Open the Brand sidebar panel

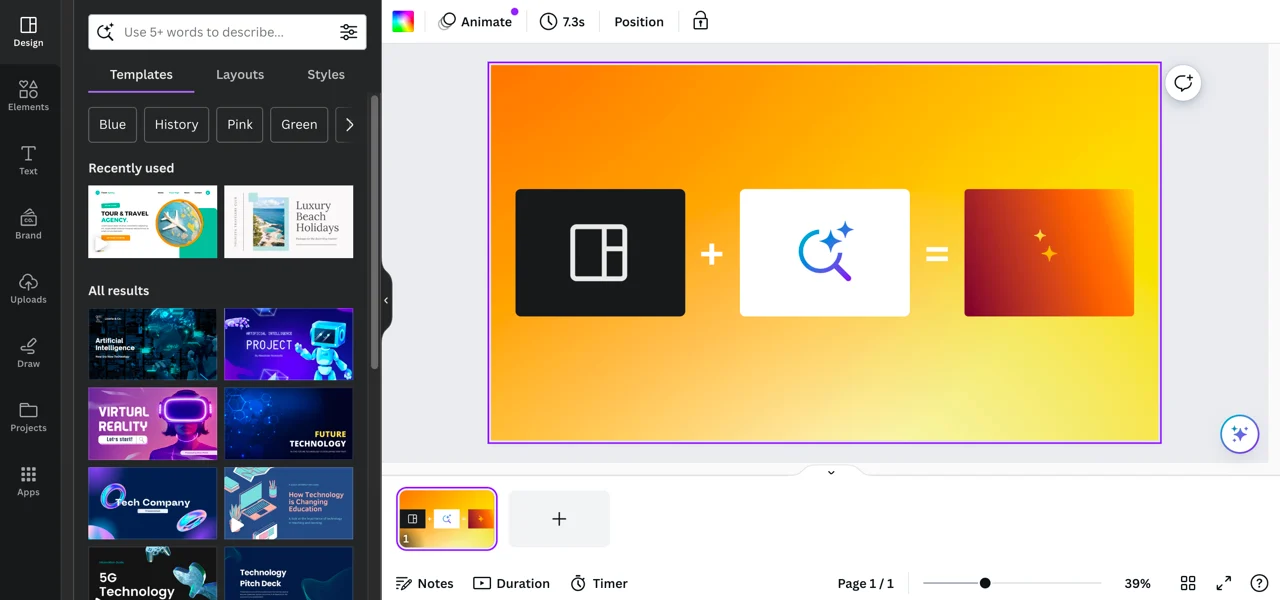(28, 224)
